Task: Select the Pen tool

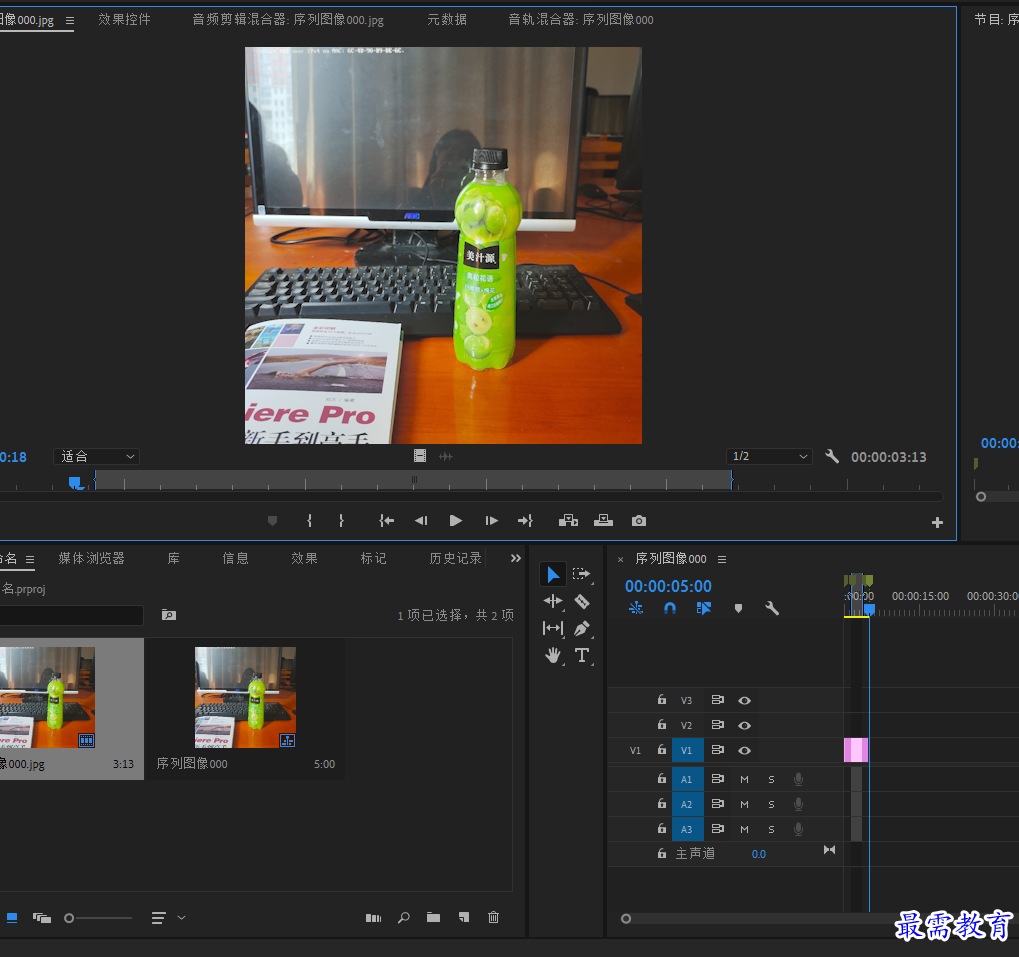Action: (x=582, y=628)
